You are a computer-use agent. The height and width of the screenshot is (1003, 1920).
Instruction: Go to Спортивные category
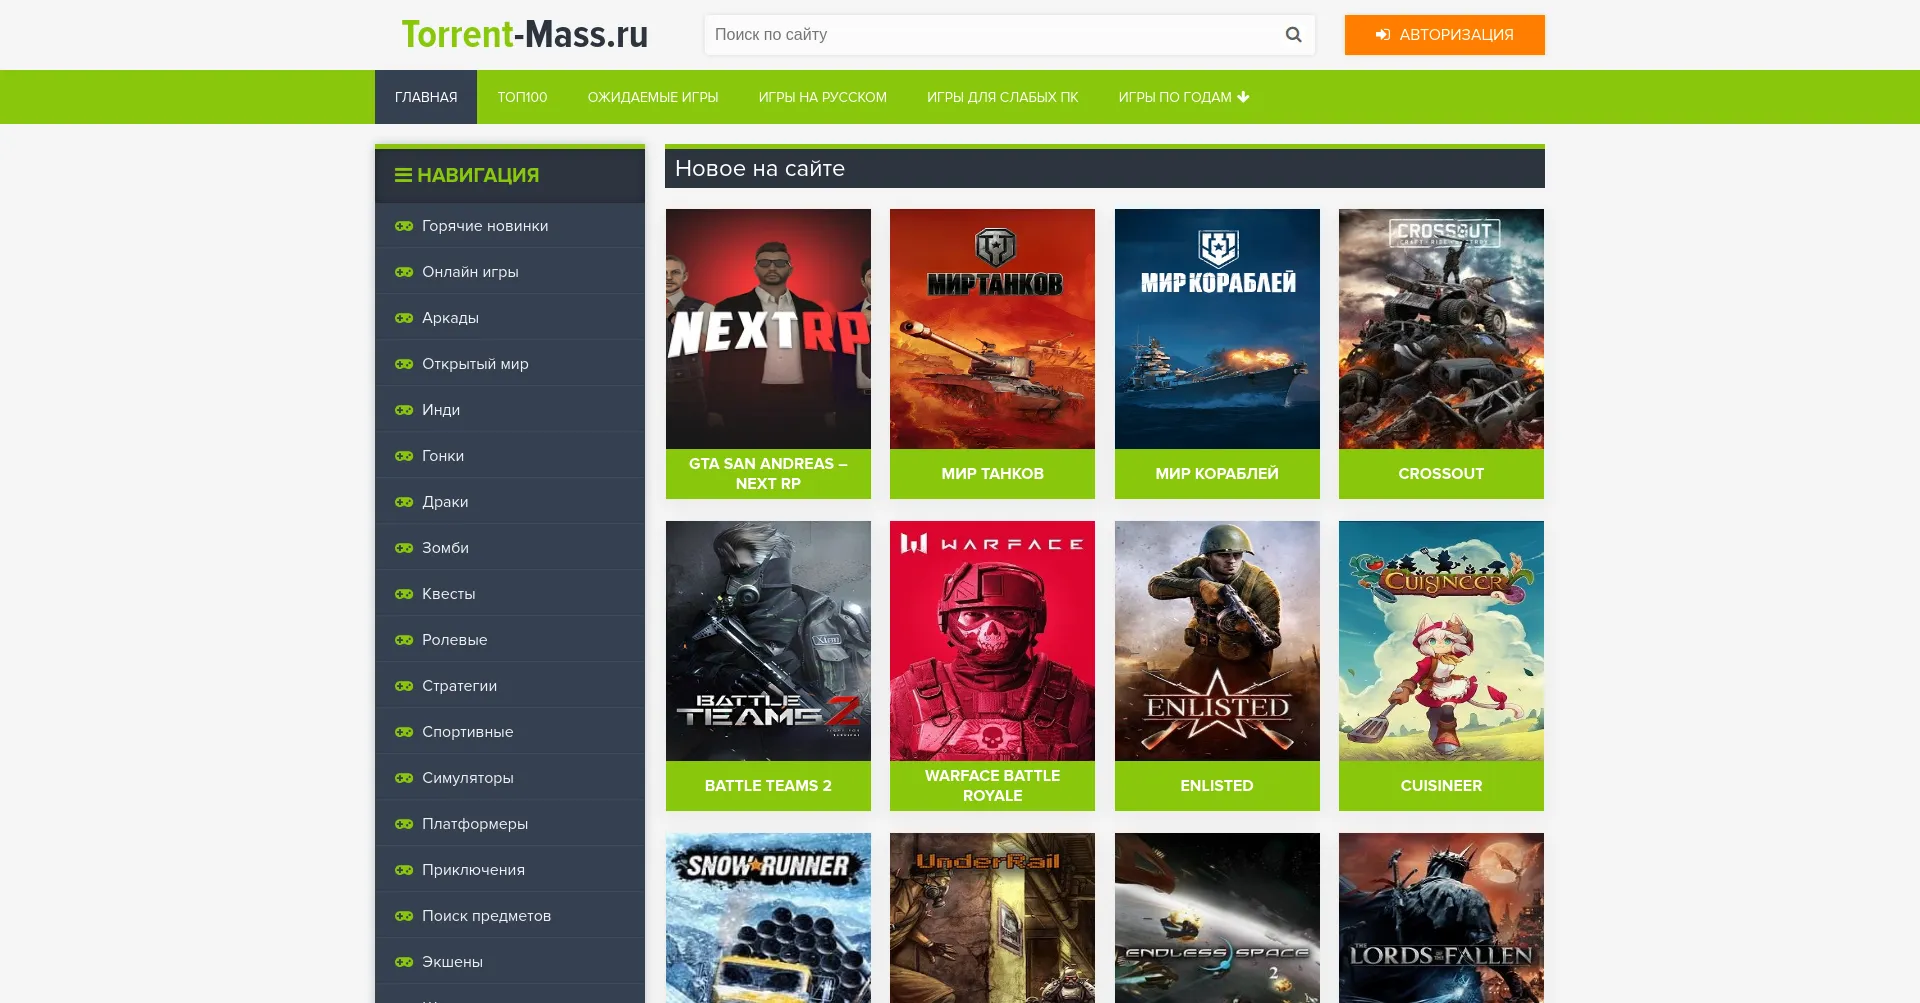point(510,732)
